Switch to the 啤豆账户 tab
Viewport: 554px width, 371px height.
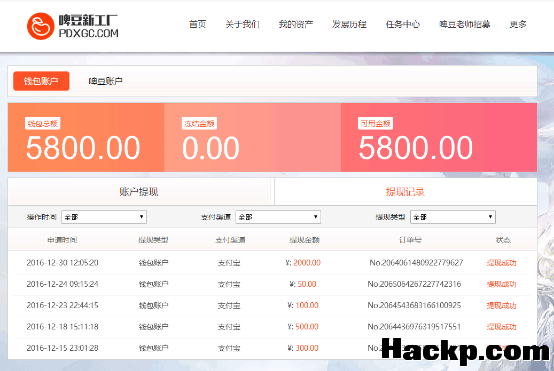(x=105, y=81)
